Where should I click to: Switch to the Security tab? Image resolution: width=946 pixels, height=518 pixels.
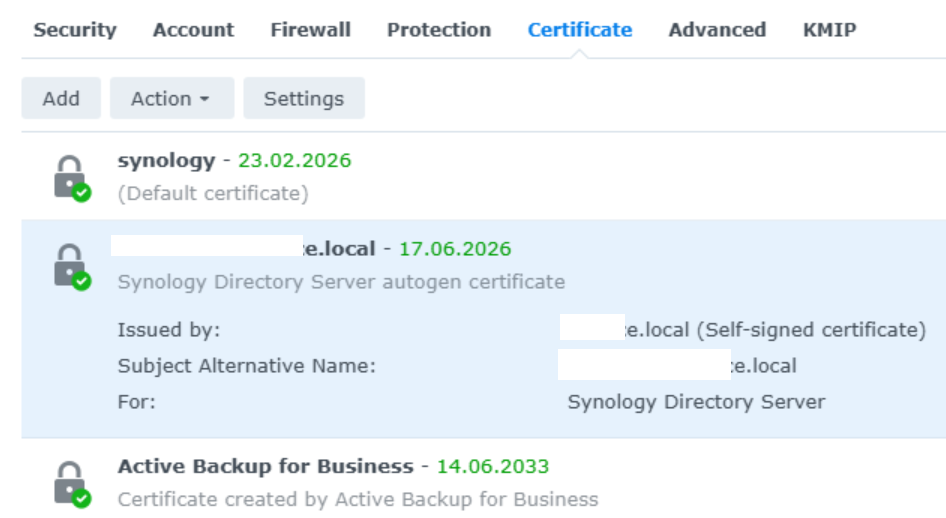[x=75, y=30]
